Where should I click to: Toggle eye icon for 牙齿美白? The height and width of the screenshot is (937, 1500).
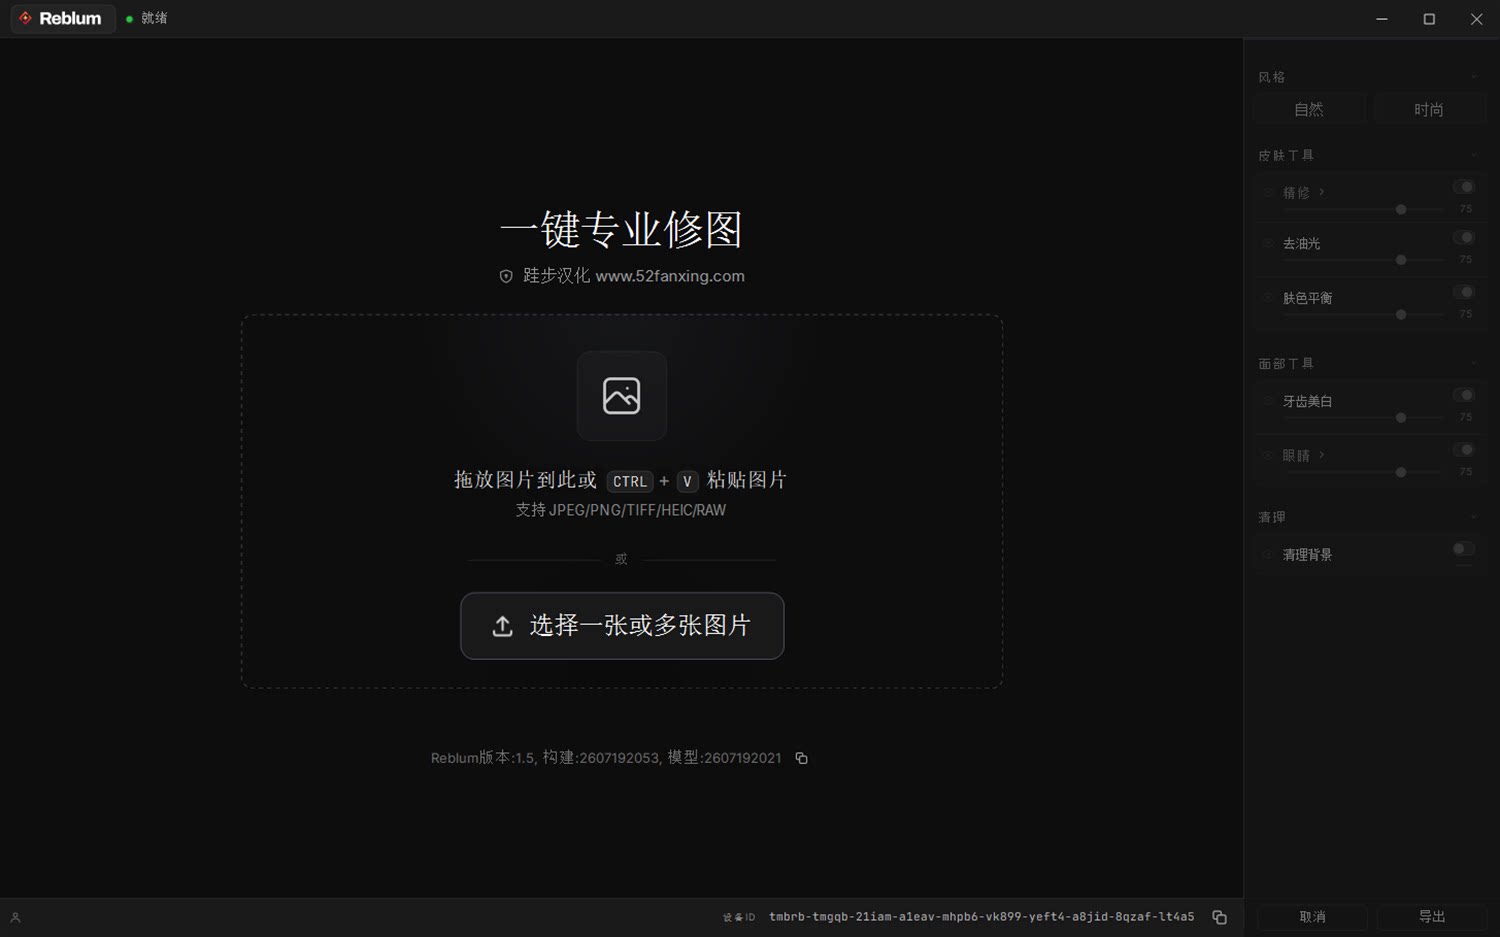1268,401
